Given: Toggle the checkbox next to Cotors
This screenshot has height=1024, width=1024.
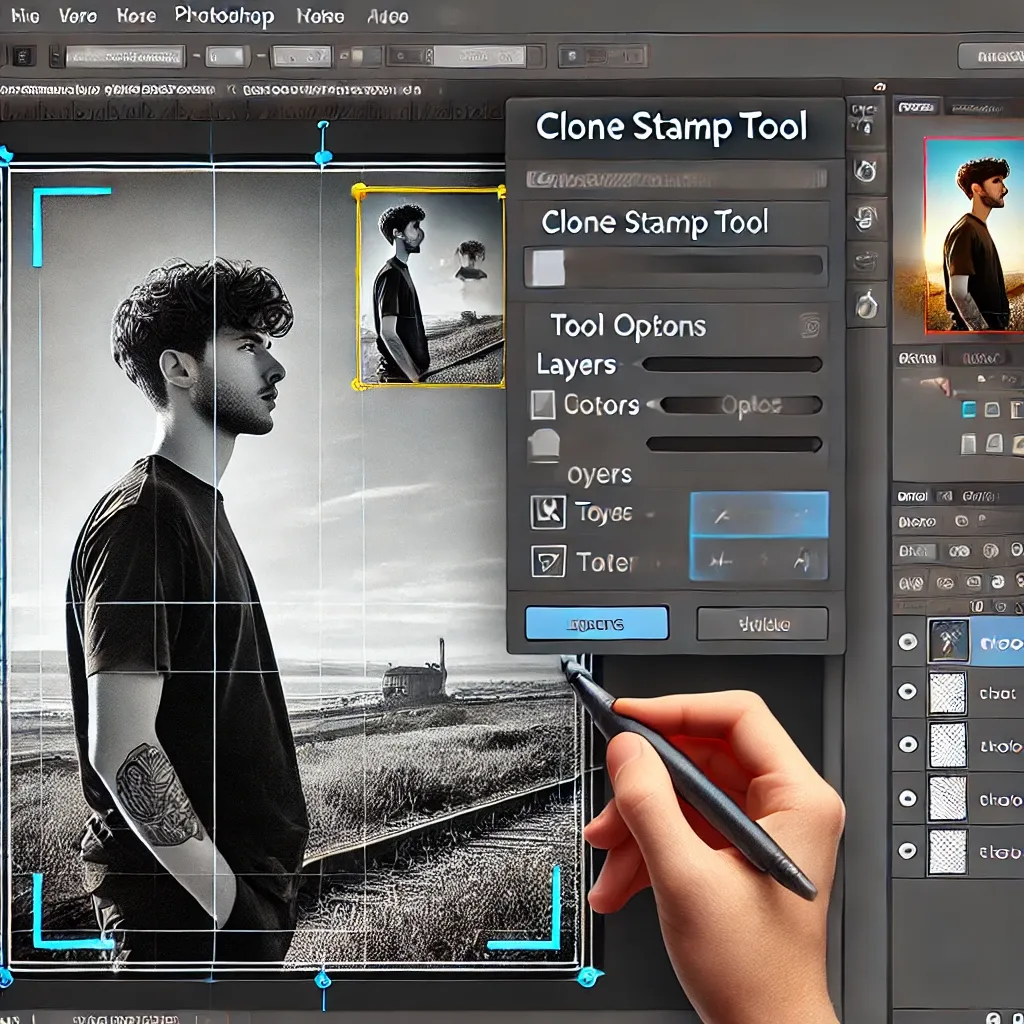Looking at the screenshot, I should [542, 405].
